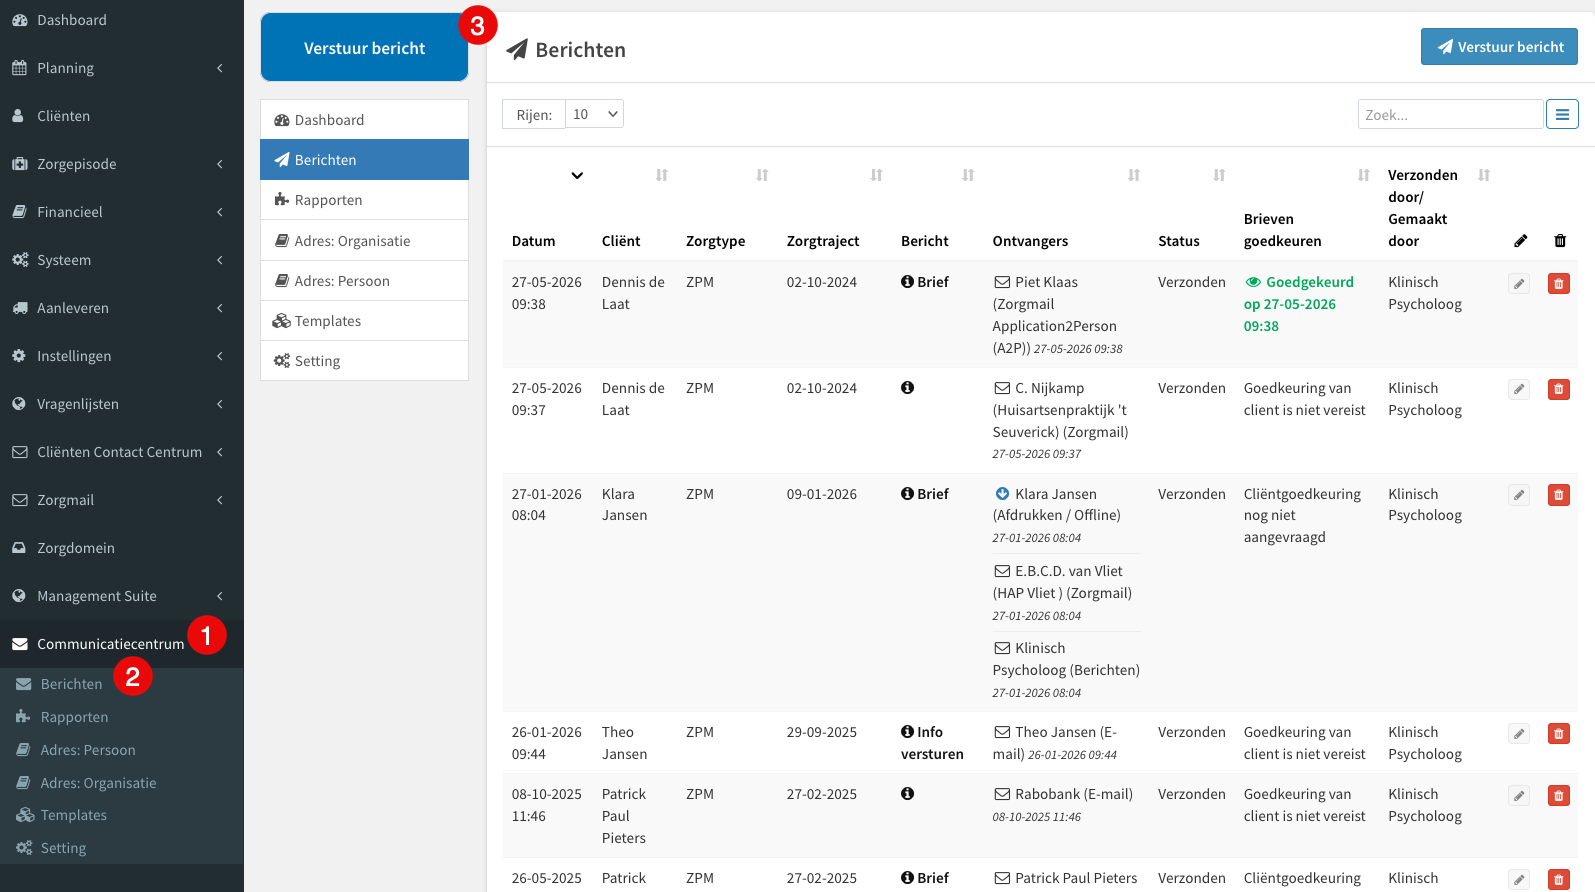Edit the Rabobank message row
This screenshot has height=892, width=1595.
click(1519, 796)
